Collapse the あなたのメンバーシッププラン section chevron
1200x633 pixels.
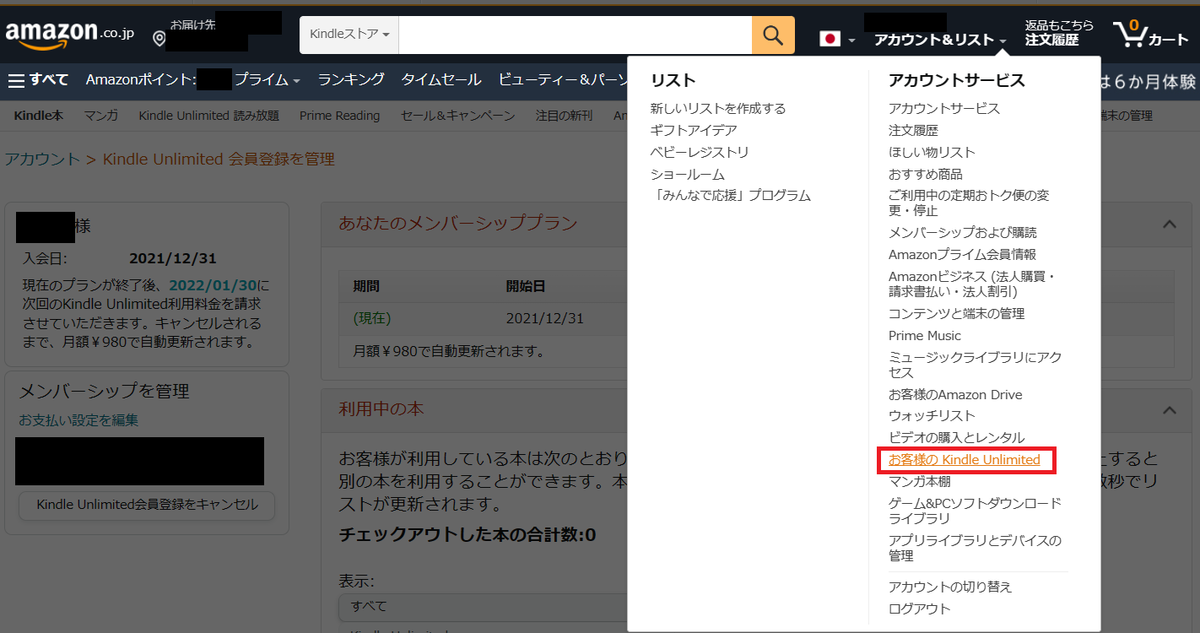click(x=1170, y=225)
